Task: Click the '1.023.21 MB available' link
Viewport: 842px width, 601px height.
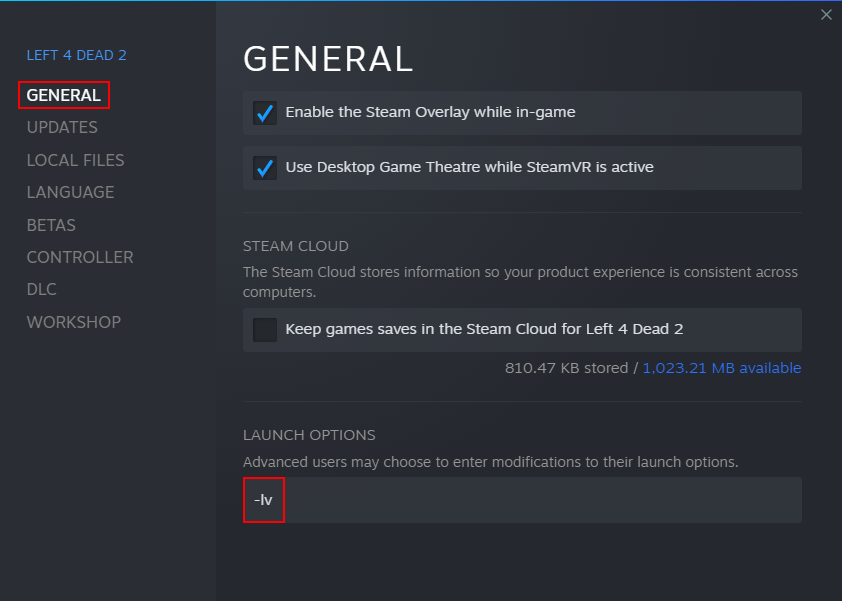Action: coord(721,368)
